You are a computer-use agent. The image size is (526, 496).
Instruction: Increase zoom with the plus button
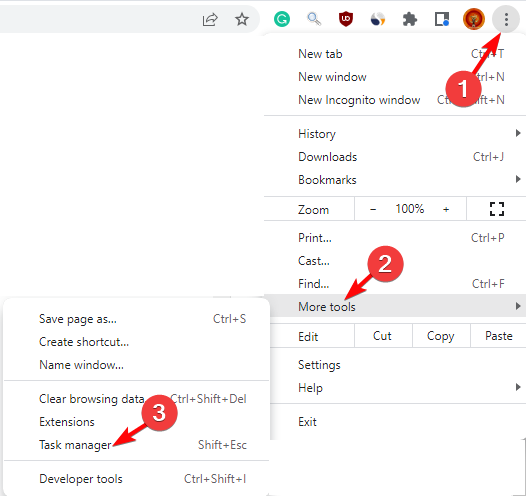446,209
